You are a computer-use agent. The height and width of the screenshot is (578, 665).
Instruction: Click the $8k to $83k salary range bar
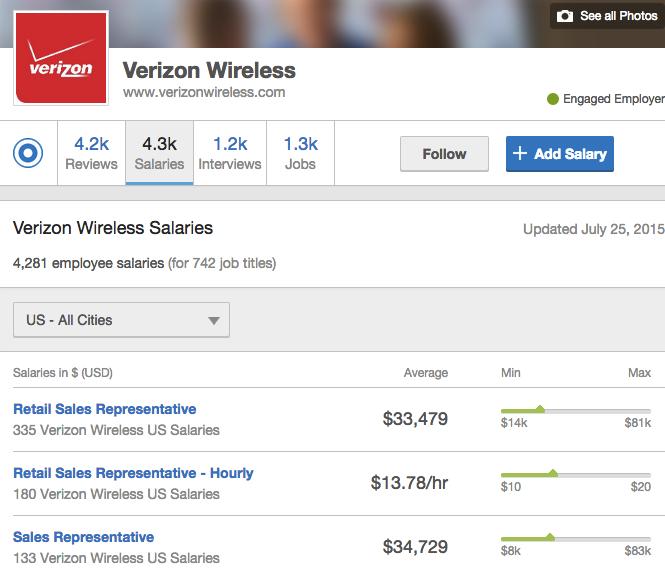pos(576,538)
